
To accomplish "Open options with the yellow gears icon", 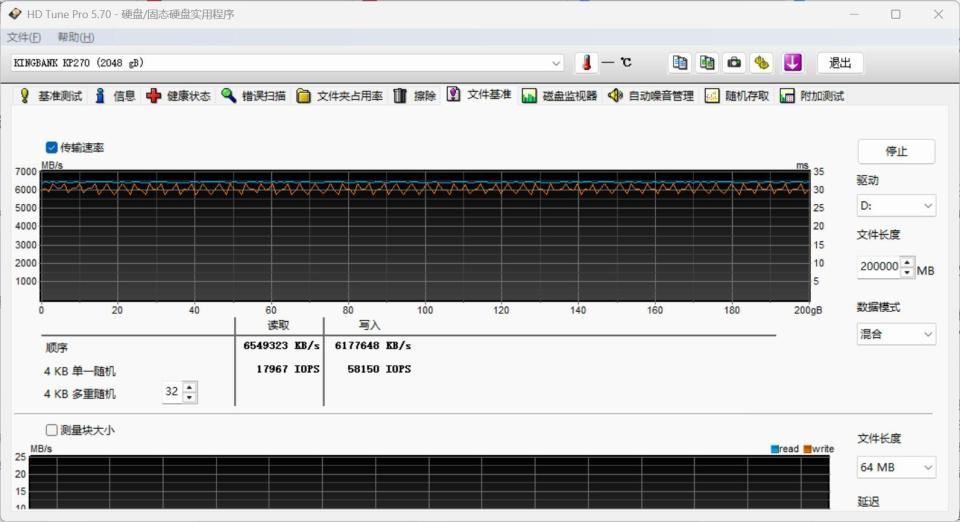I will pos(762,63).
